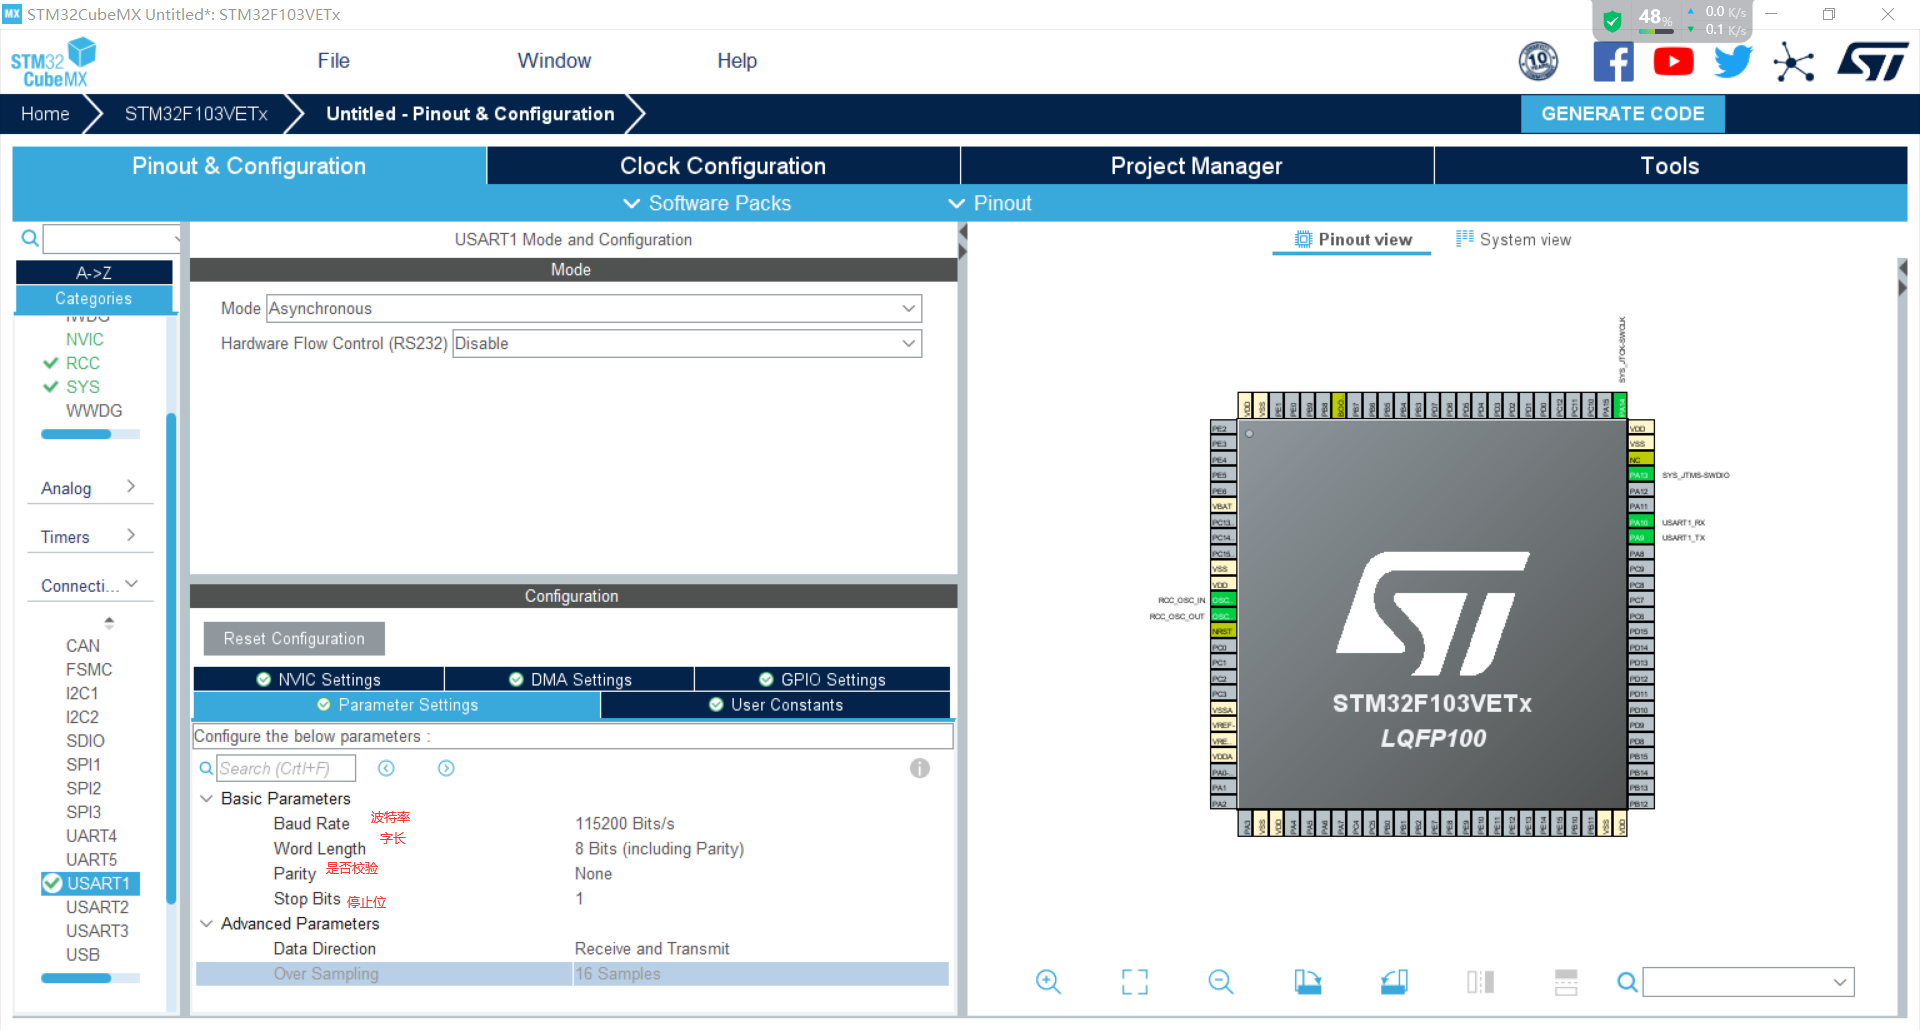This screenshot has width=1920, height=1030.
Task: Go to next parameter search result
Action: [x=446, y=768]
